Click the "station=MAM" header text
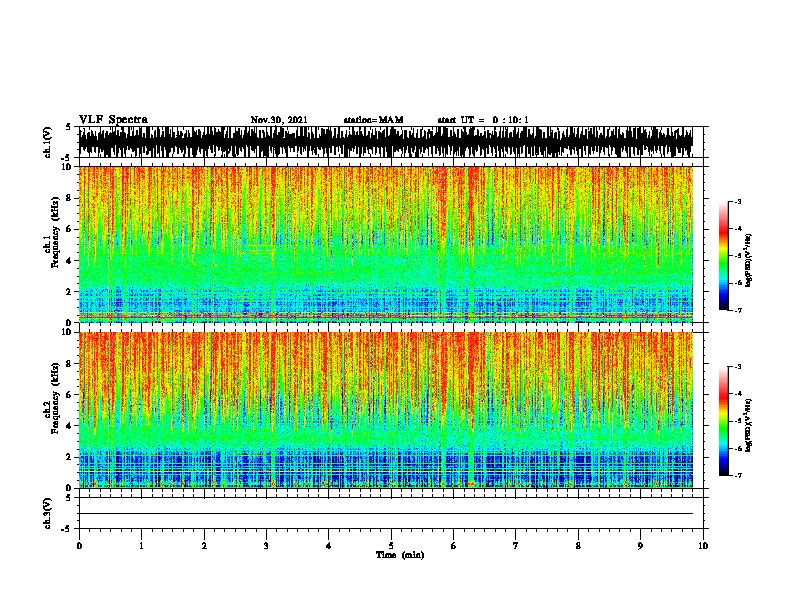 coord(373,120)
